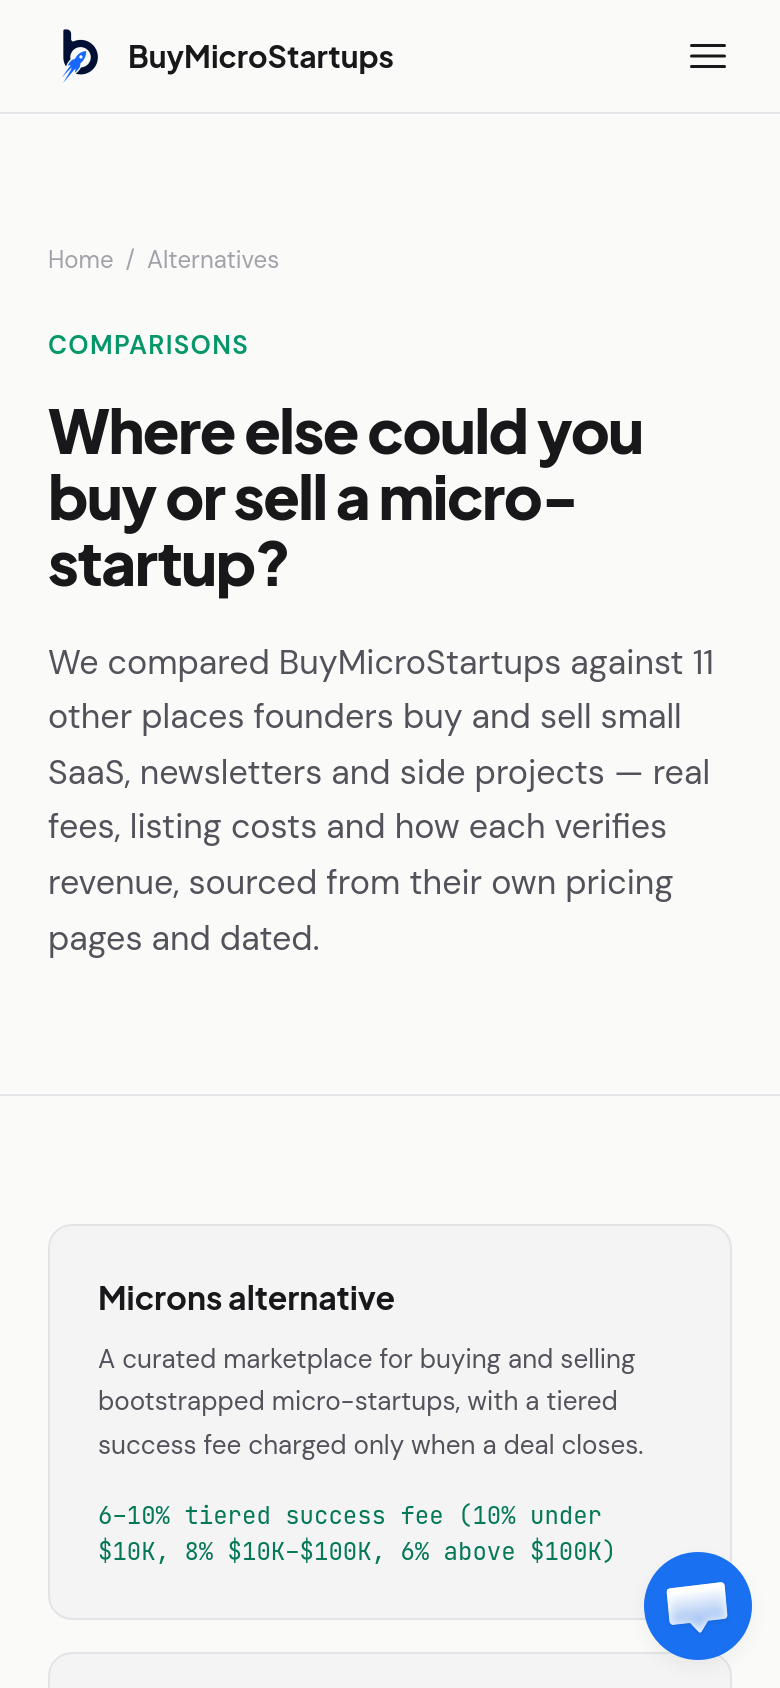
Task: Click the rocket 'b' logo icon
Action: pyautogui.click(x=80, y=56)
